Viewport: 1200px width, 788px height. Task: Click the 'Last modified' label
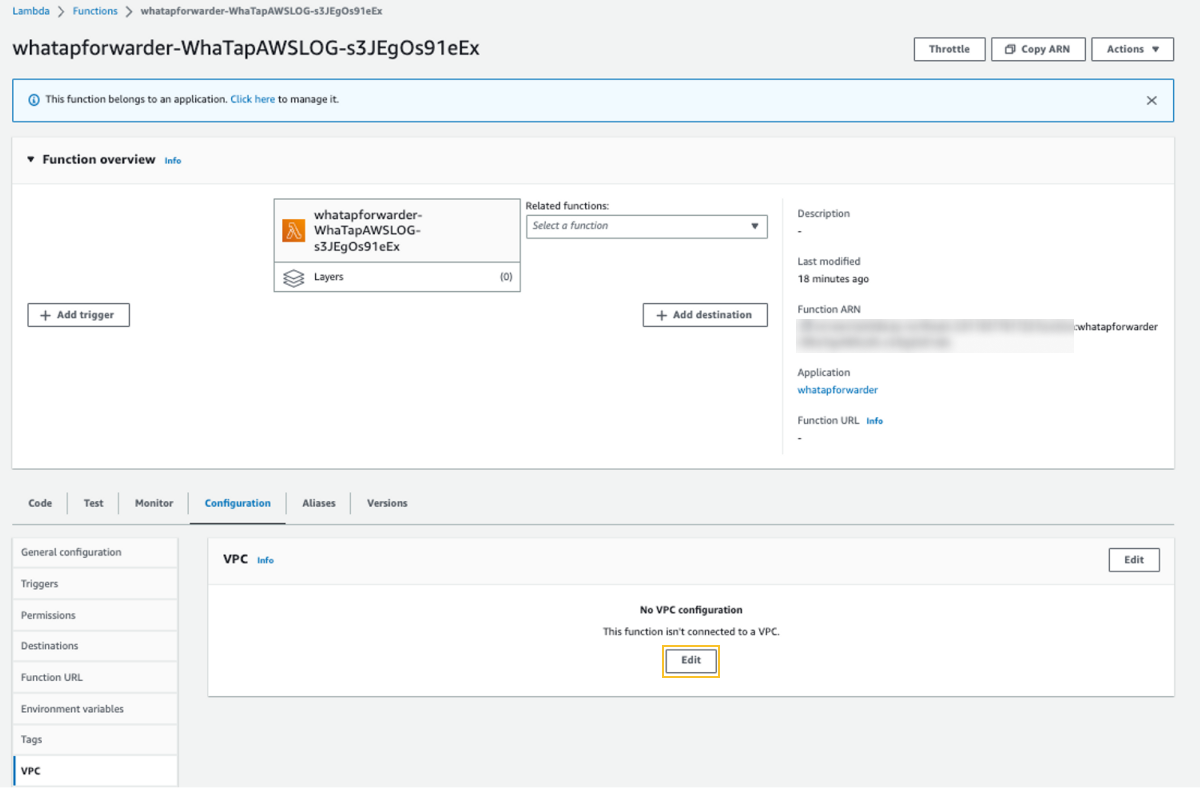click(828, 262)
